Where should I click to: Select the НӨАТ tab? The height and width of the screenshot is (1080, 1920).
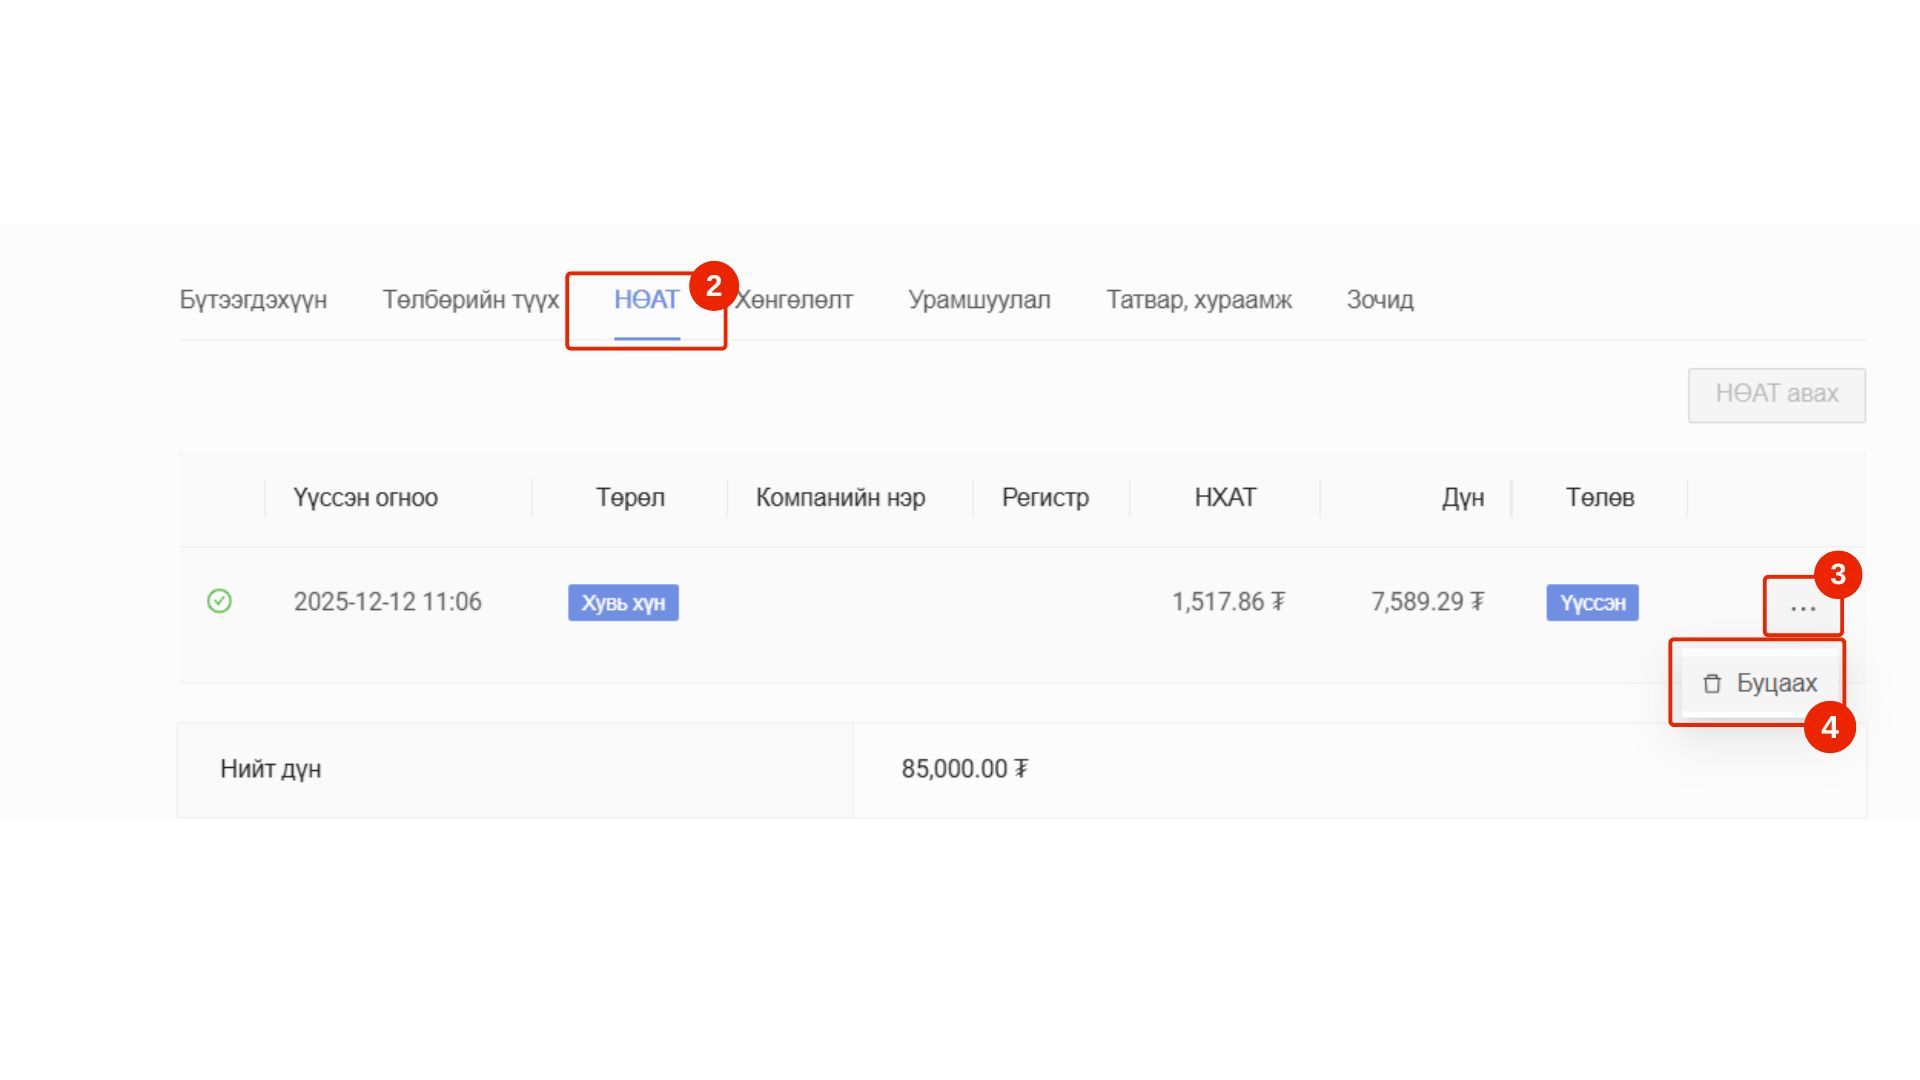[646, 300]
